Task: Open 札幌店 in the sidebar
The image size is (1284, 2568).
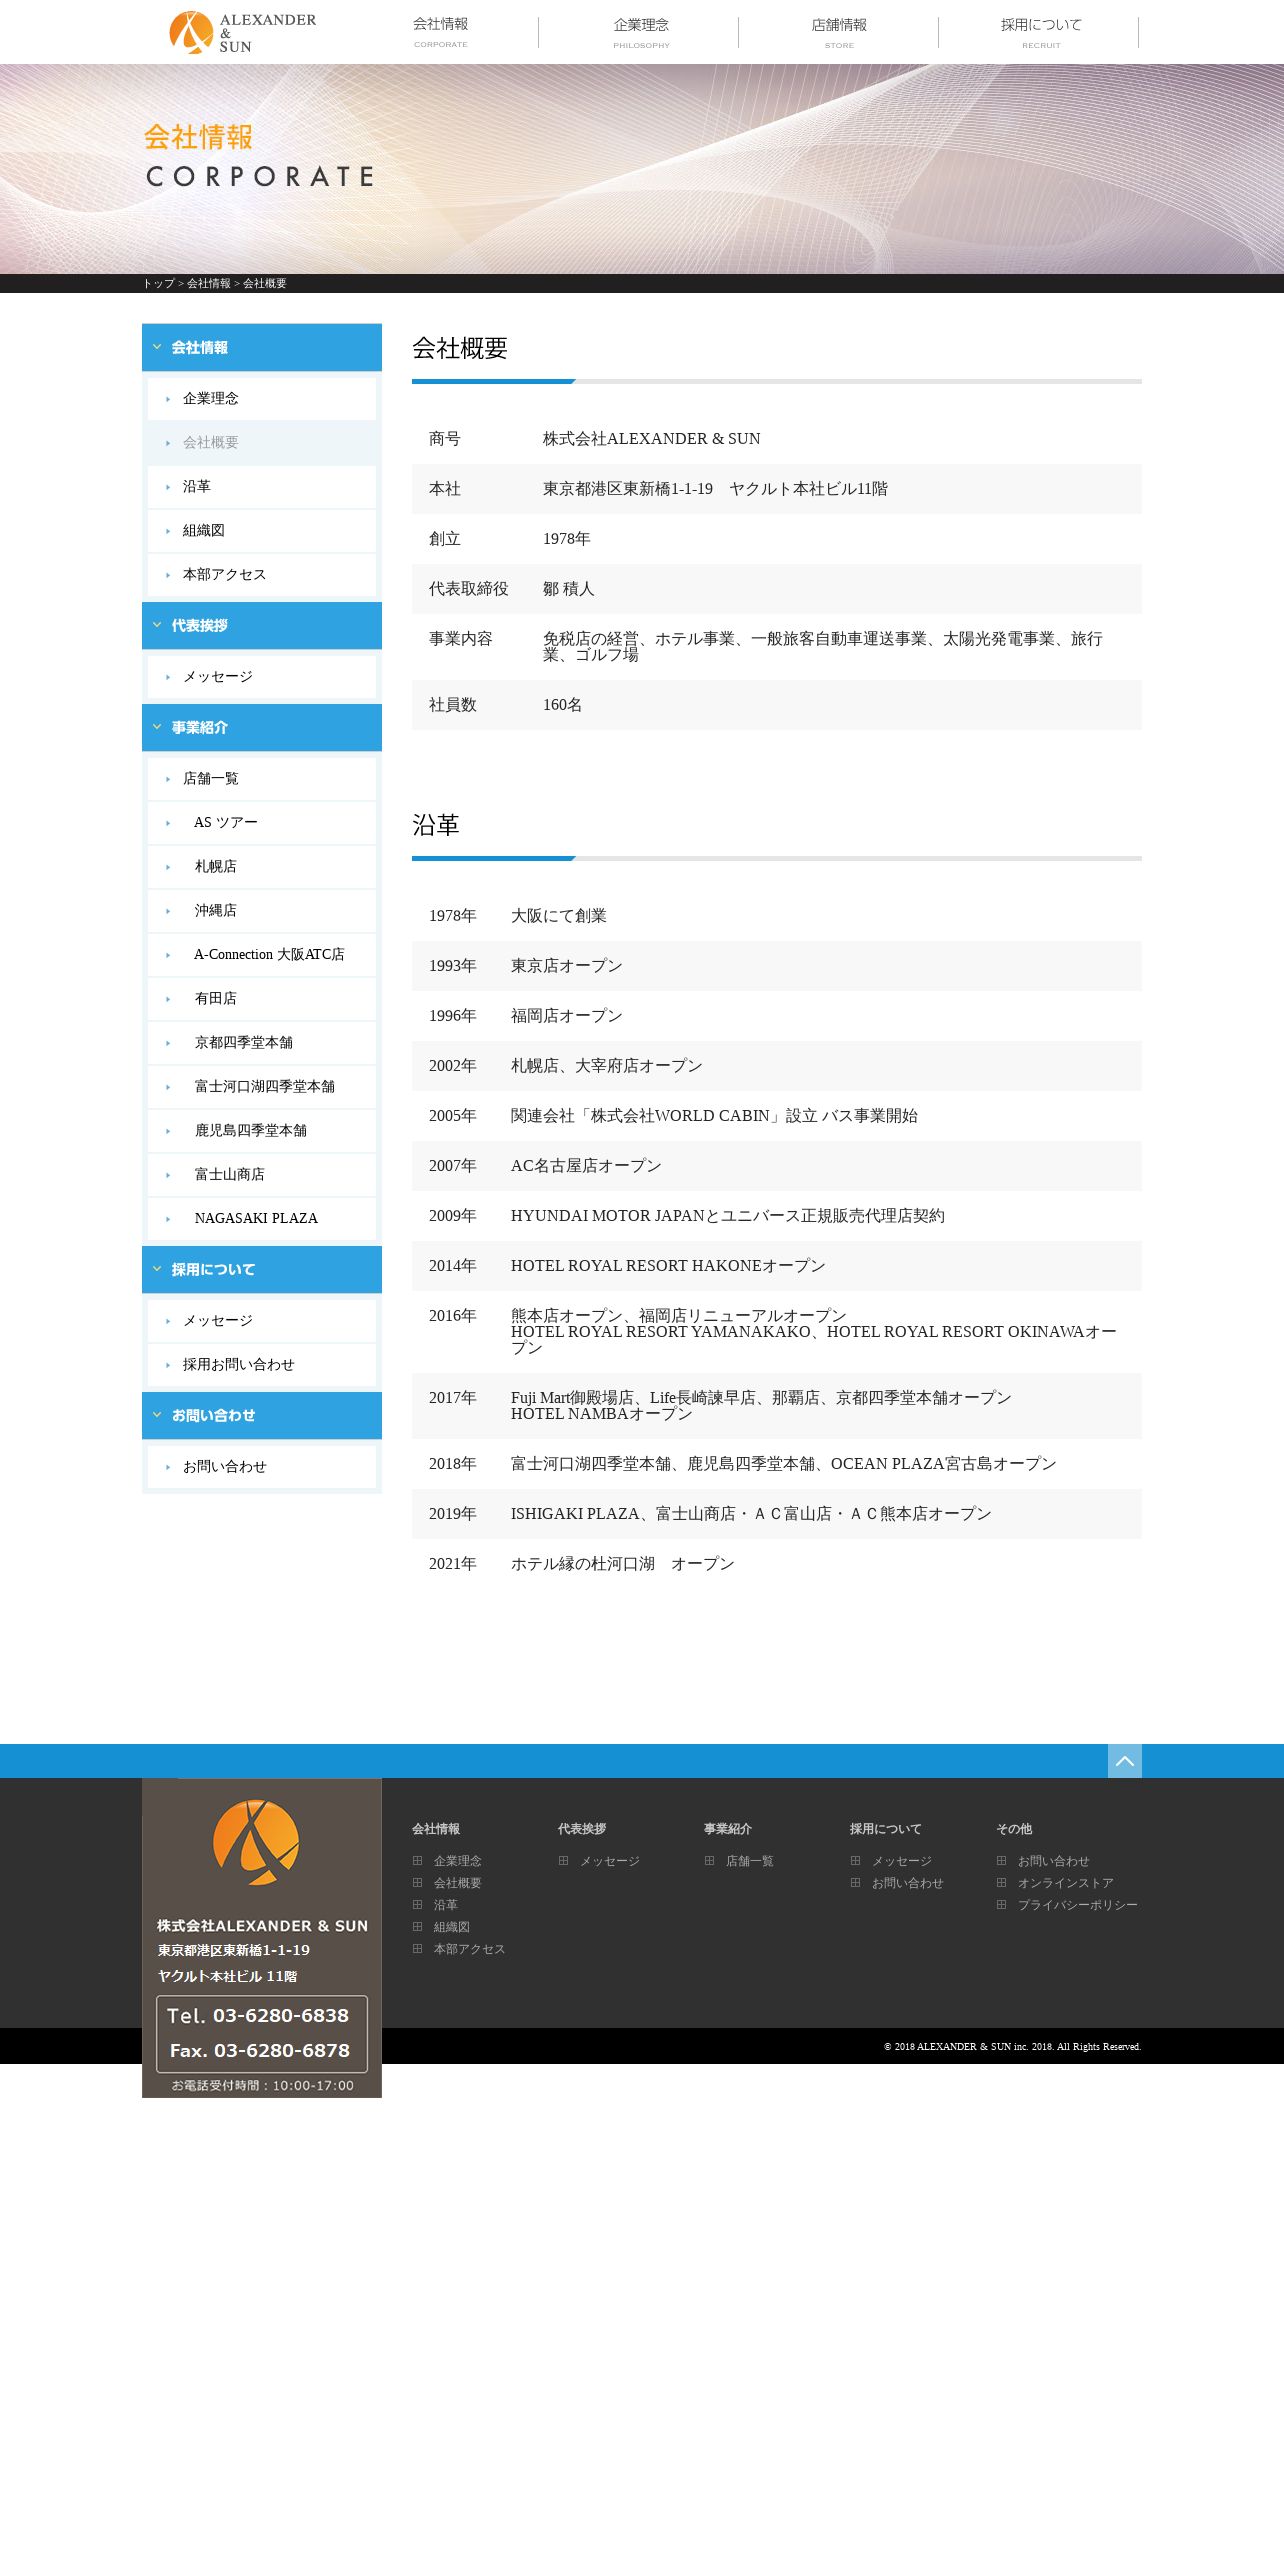Action: click(x=262, y=866)
